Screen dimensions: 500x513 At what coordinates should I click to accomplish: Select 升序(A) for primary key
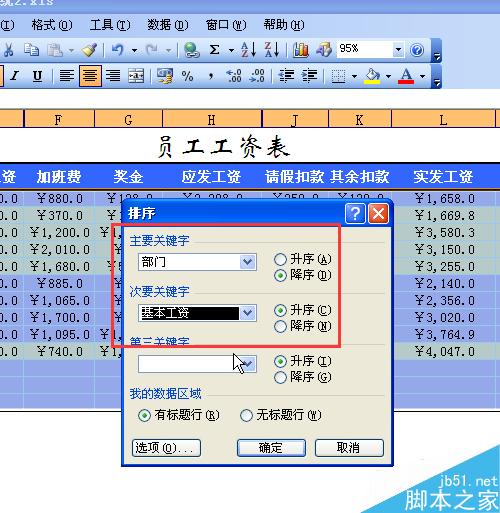coord(280,259)
